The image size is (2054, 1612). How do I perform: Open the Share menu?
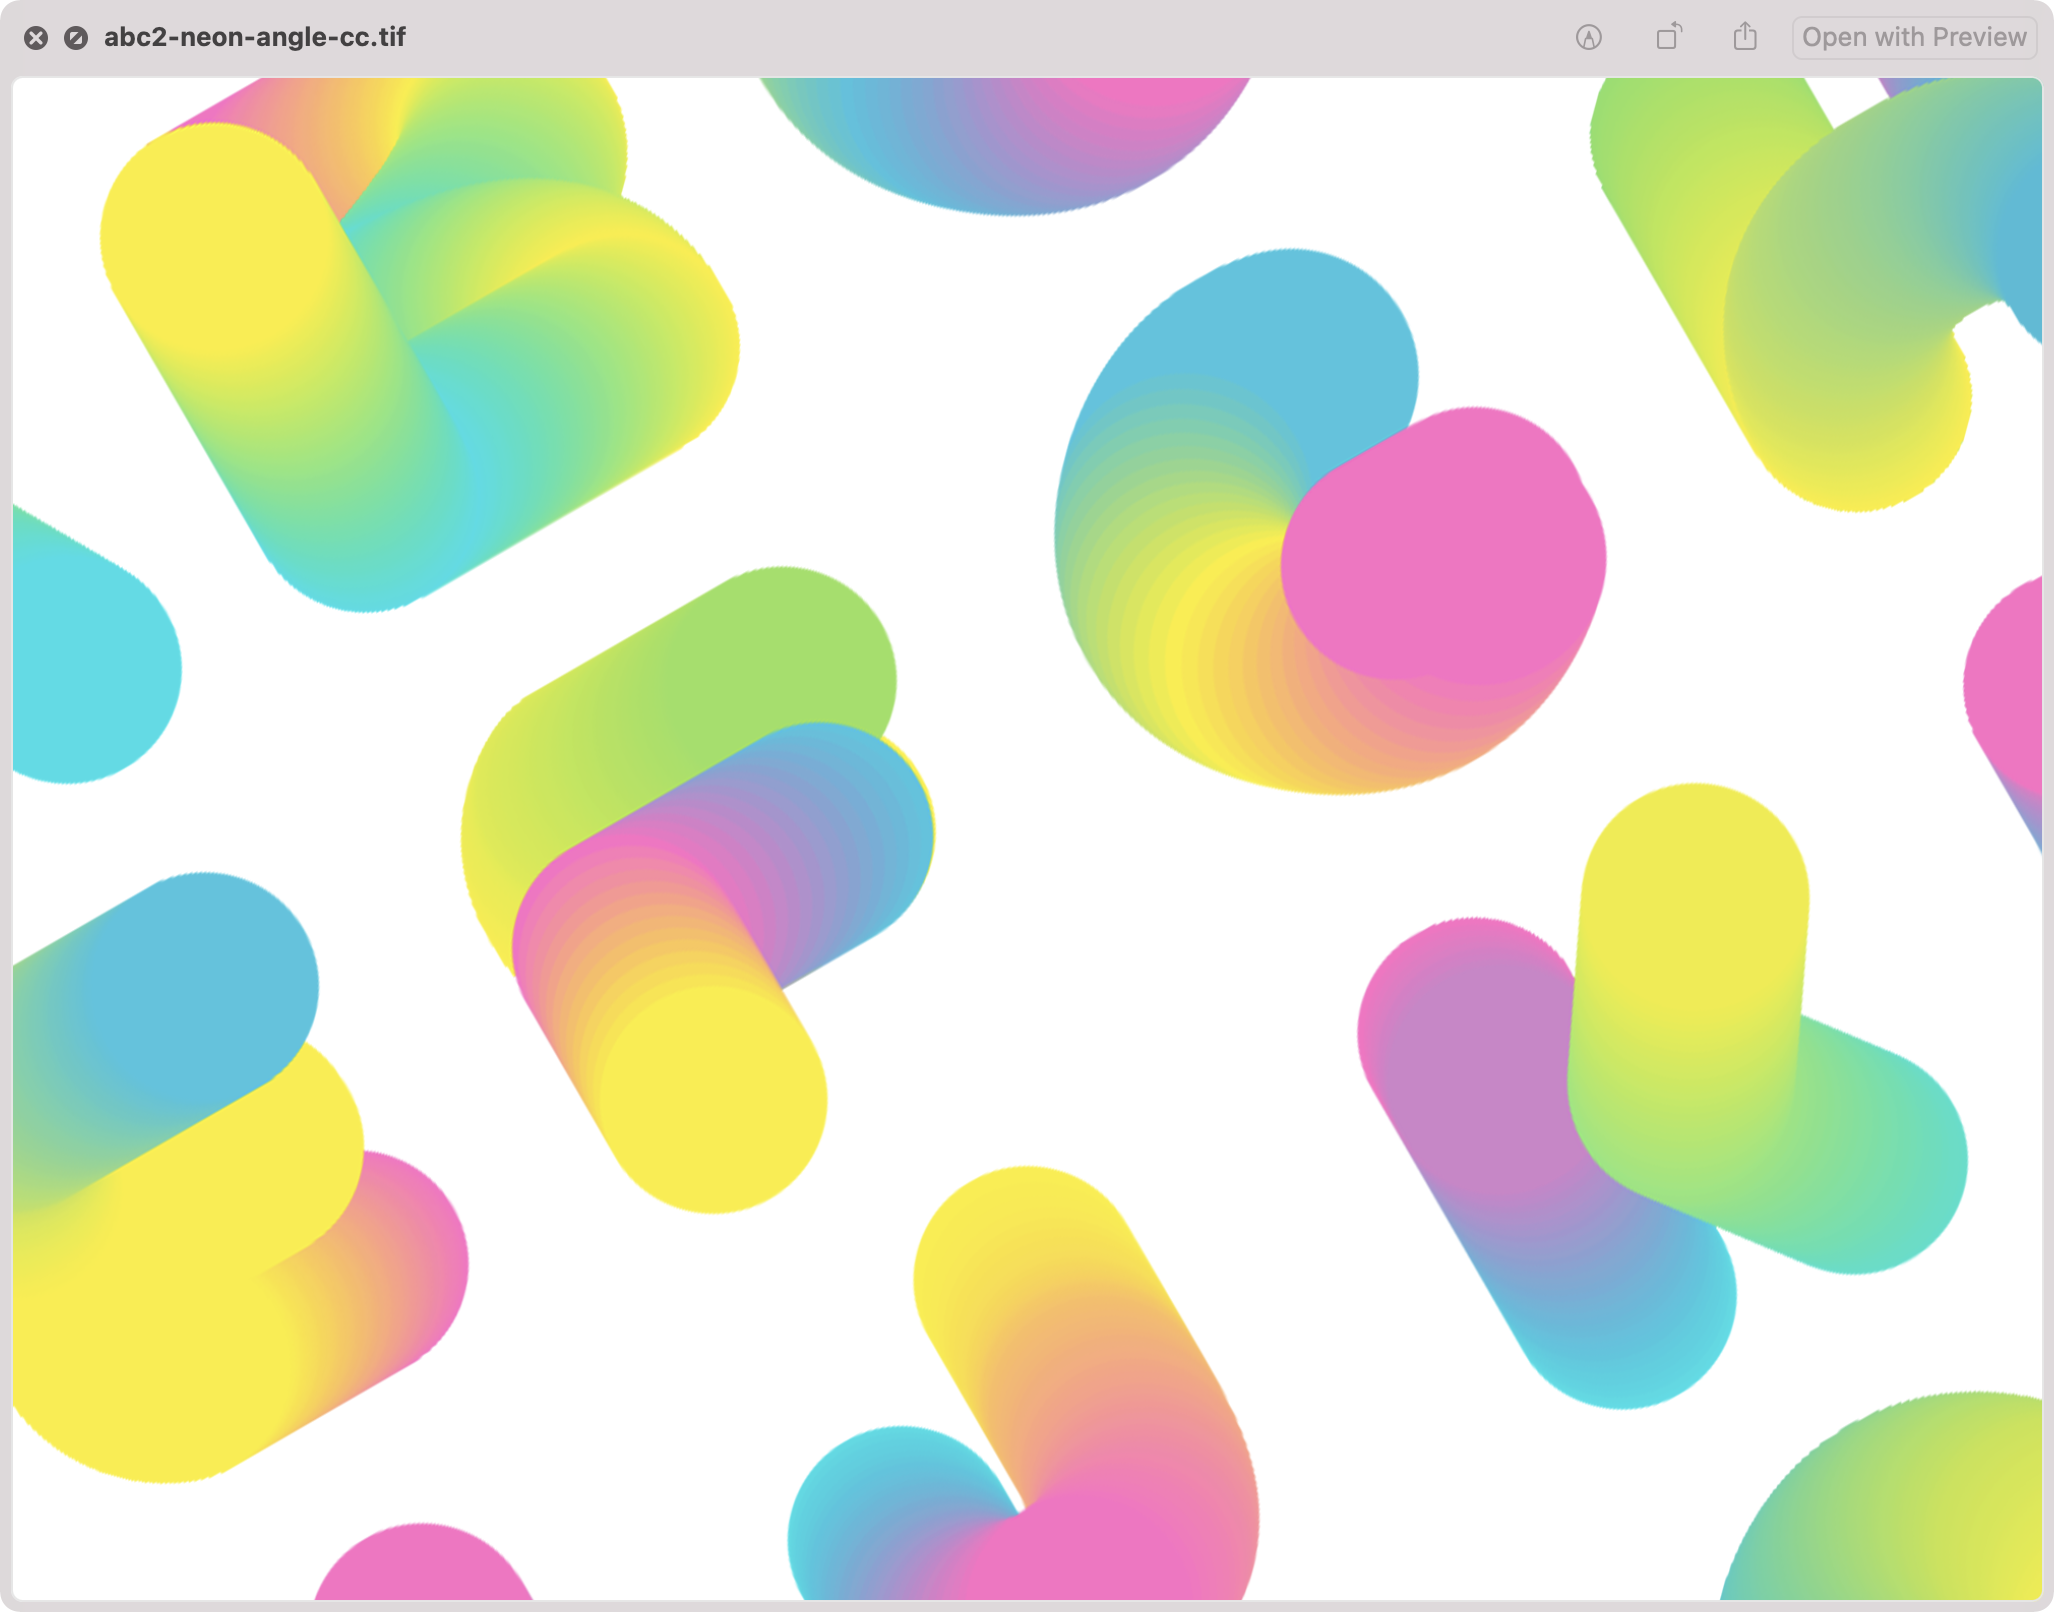coord(1745,37)
